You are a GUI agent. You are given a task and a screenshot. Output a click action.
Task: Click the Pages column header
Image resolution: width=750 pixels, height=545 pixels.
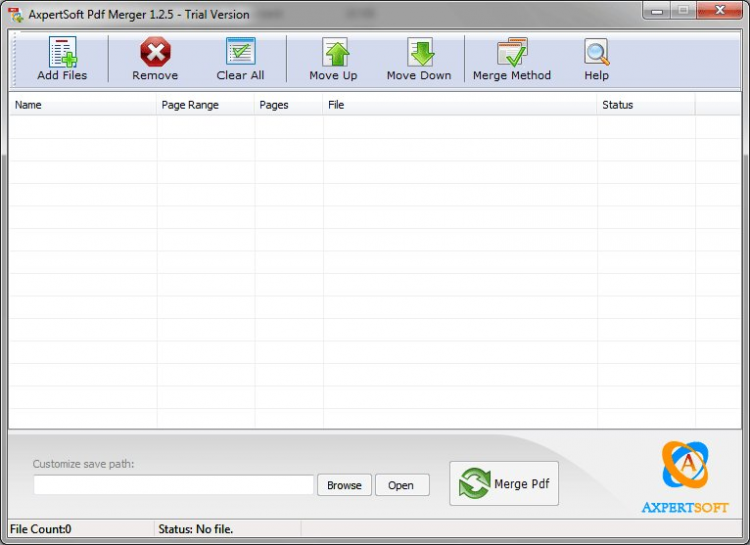pos(288,105)
